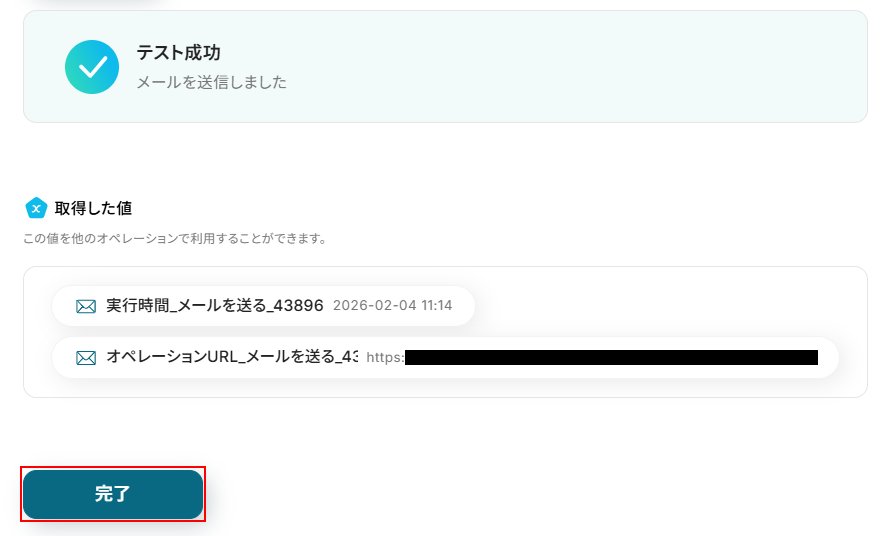The width and height of the screenshot is (896, 536).
Task: Click the 完了 button
Action: [x=113, y=494]
